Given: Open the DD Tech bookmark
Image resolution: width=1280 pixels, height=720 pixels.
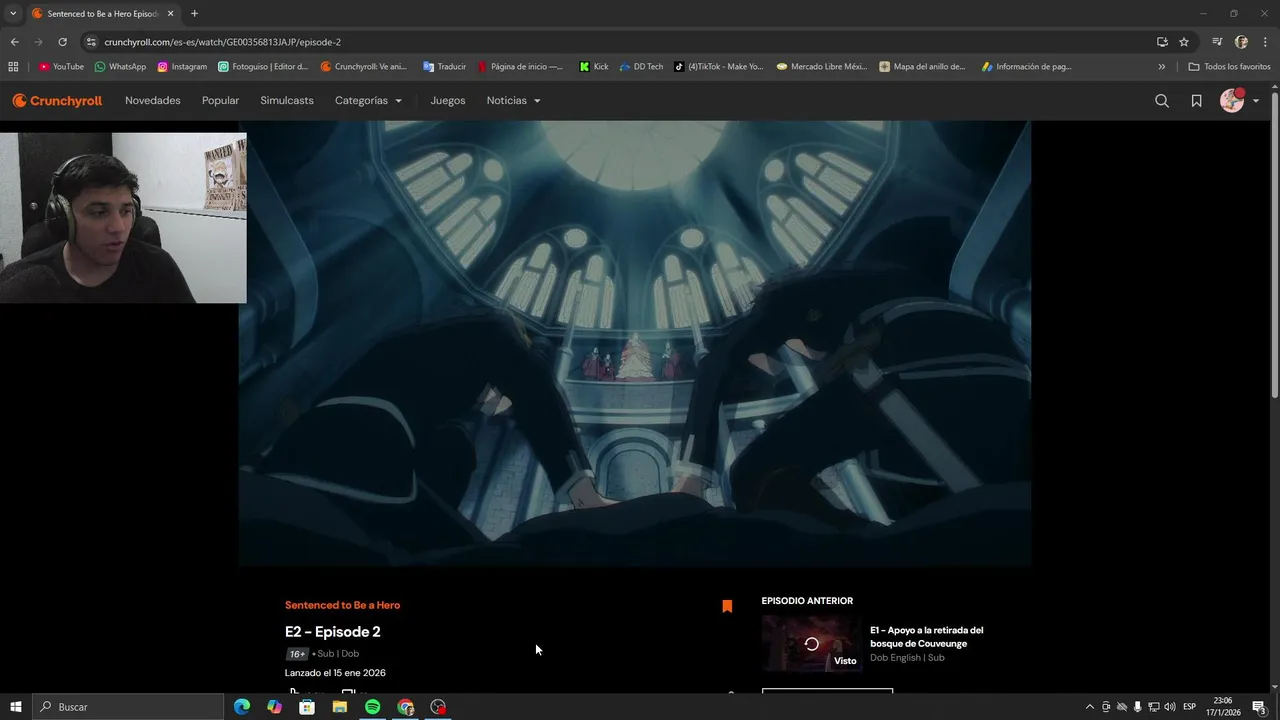Looking at the screenshot, I should tap(641, 67).
